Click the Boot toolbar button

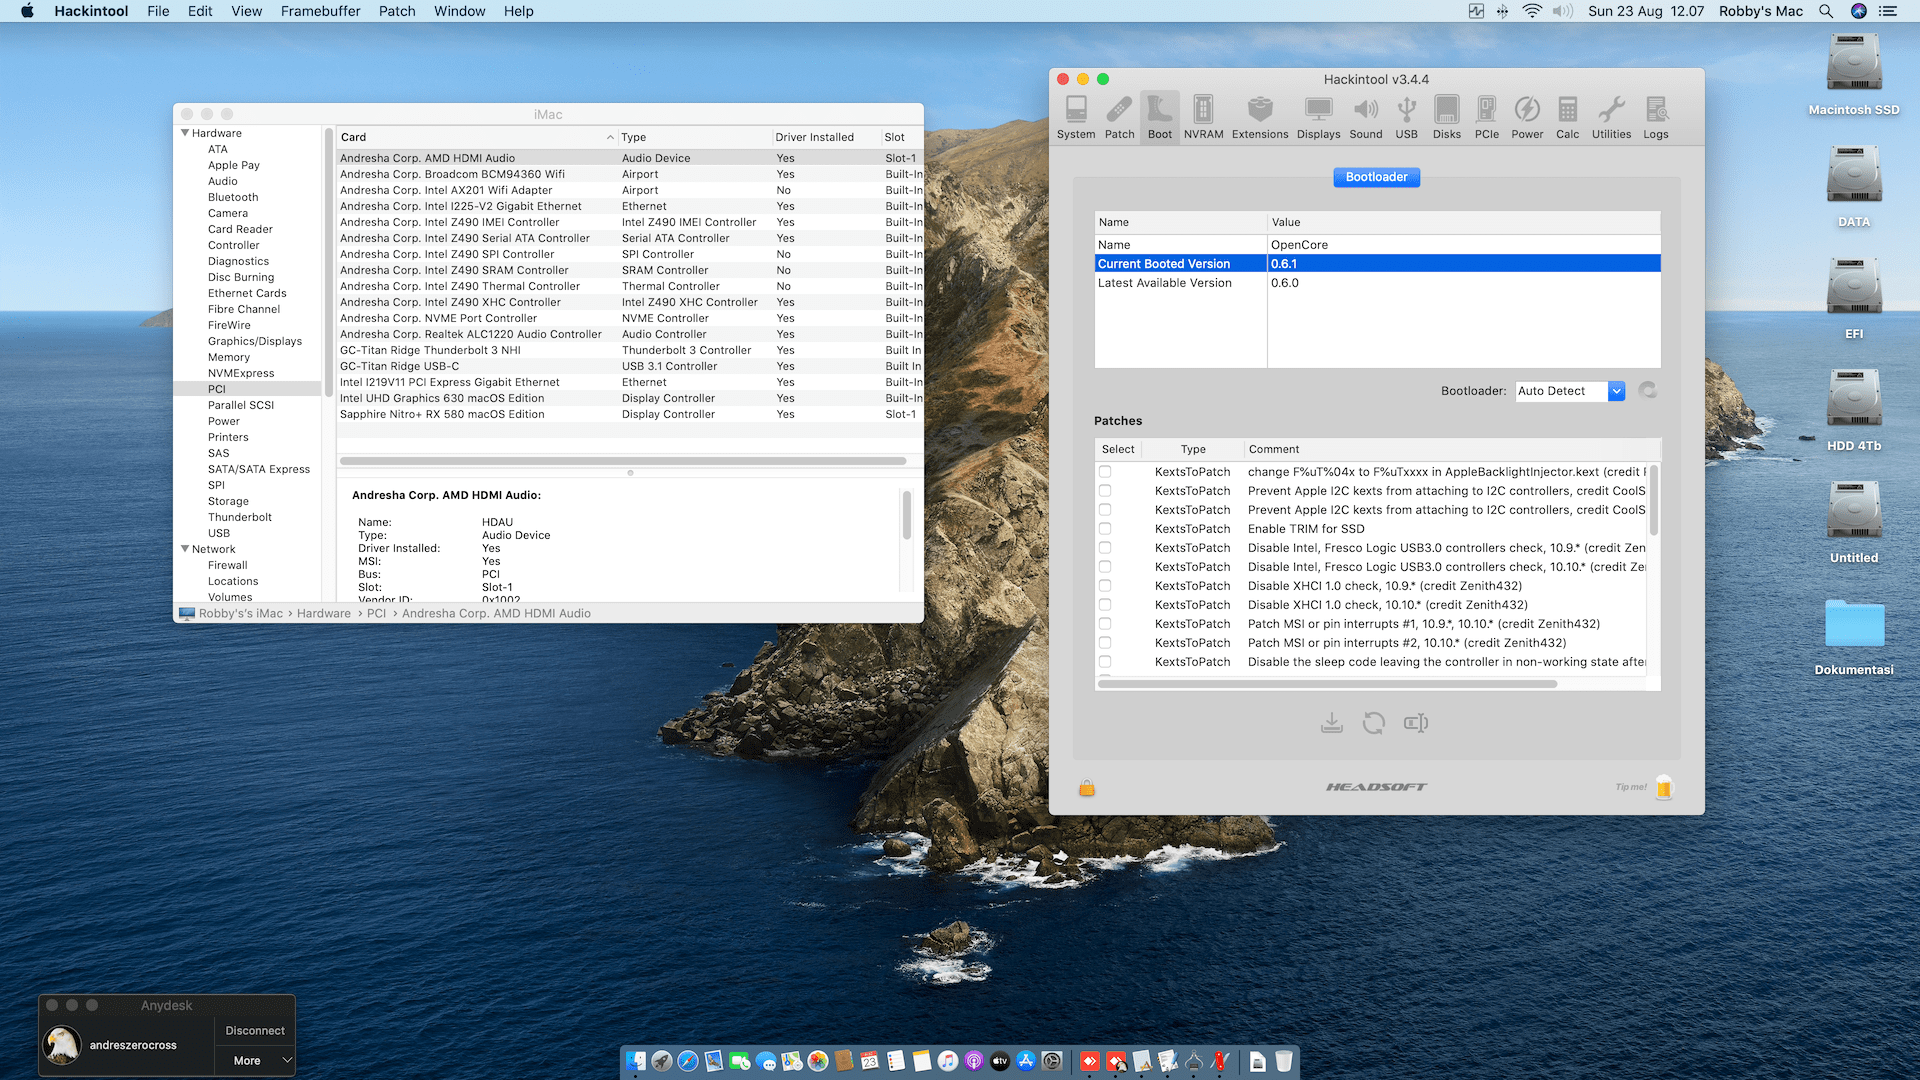(x=1160, y=118)
